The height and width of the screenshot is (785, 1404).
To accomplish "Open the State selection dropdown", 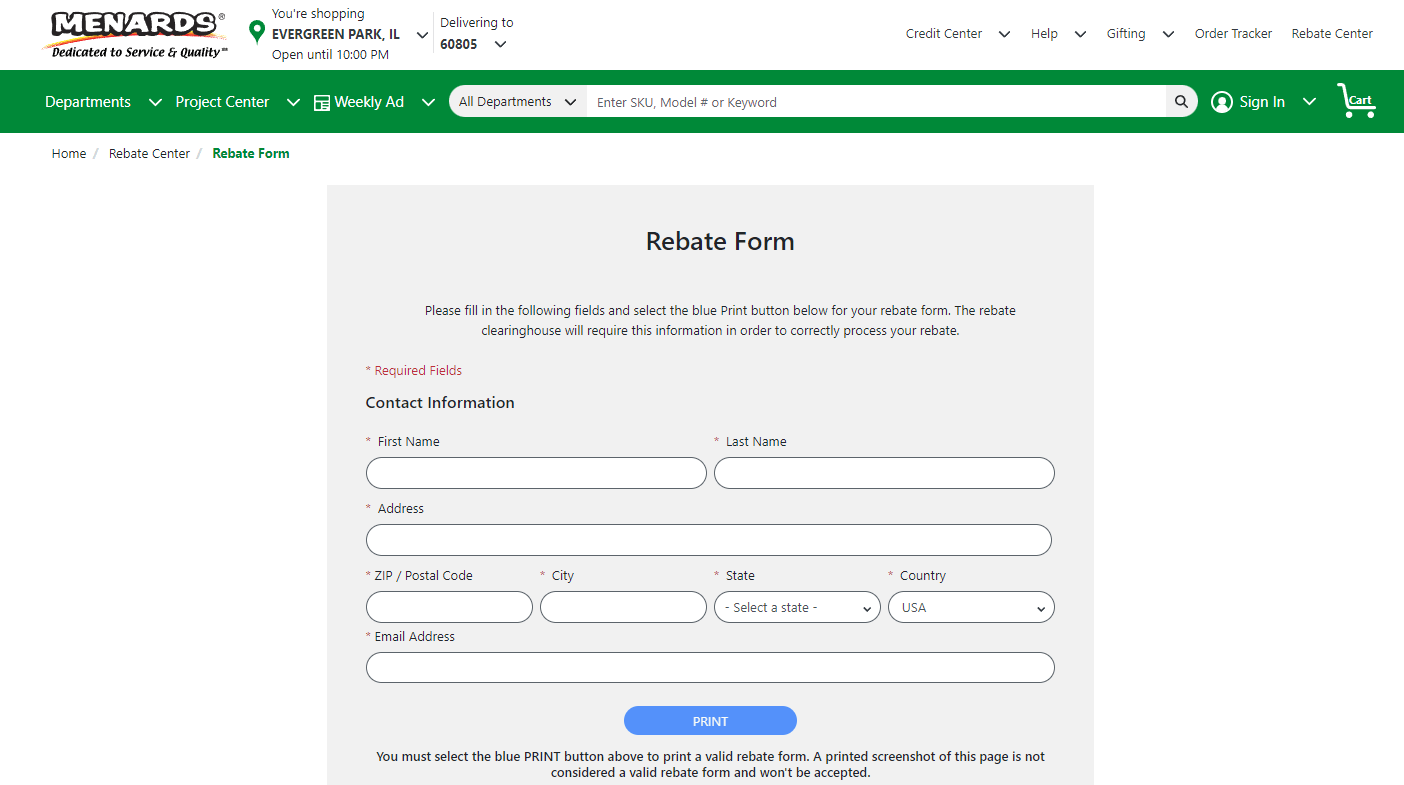I will (x=797, y=607).
